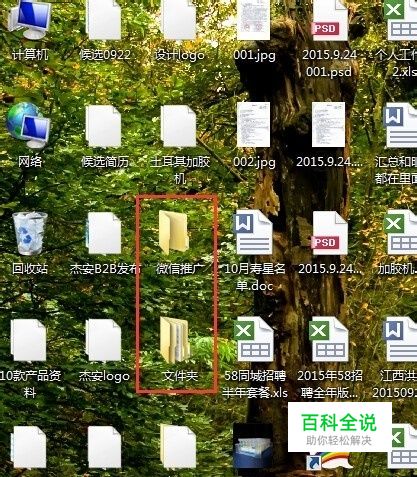Select the 杰安logo file icon
Viewport: 417px width, 477px height.
pos(104,341)
